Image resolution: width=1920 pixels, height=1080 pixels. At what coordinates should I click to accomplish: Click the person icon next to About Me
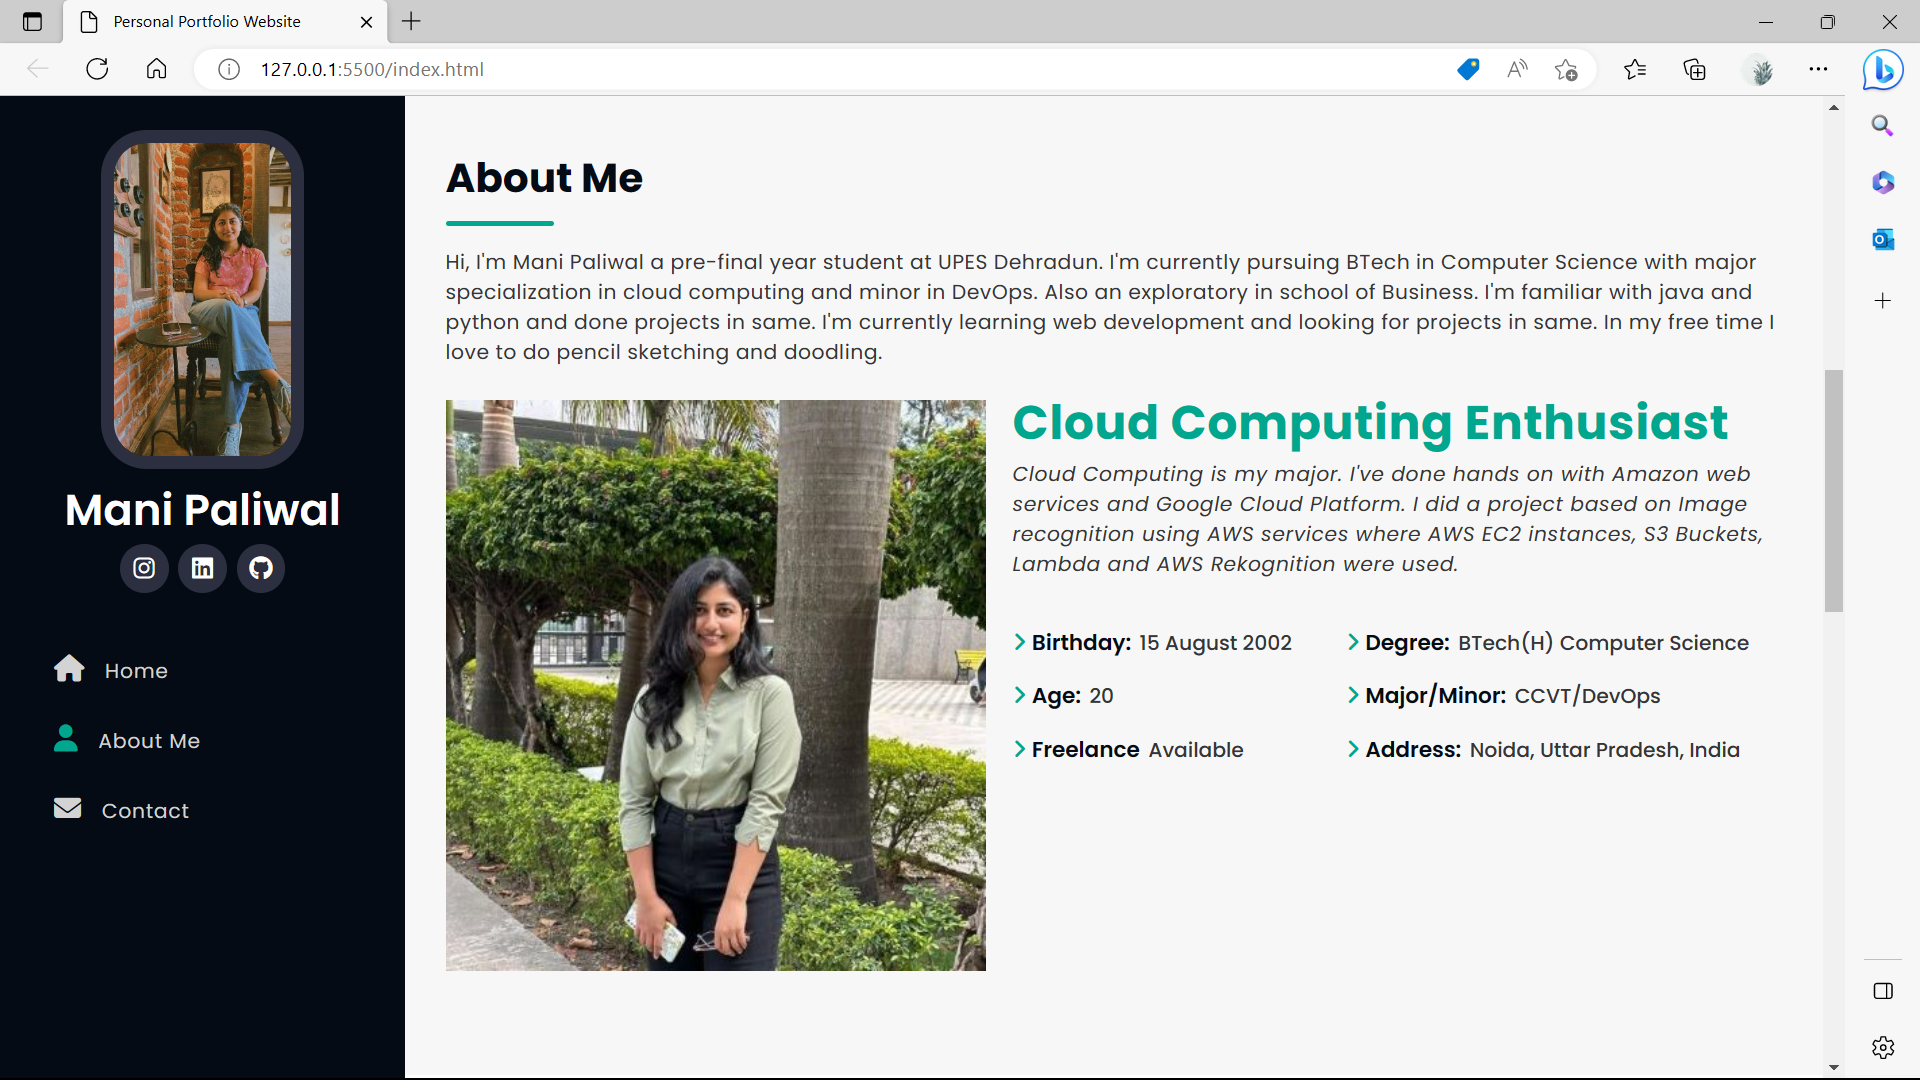(x=66, y=738)
